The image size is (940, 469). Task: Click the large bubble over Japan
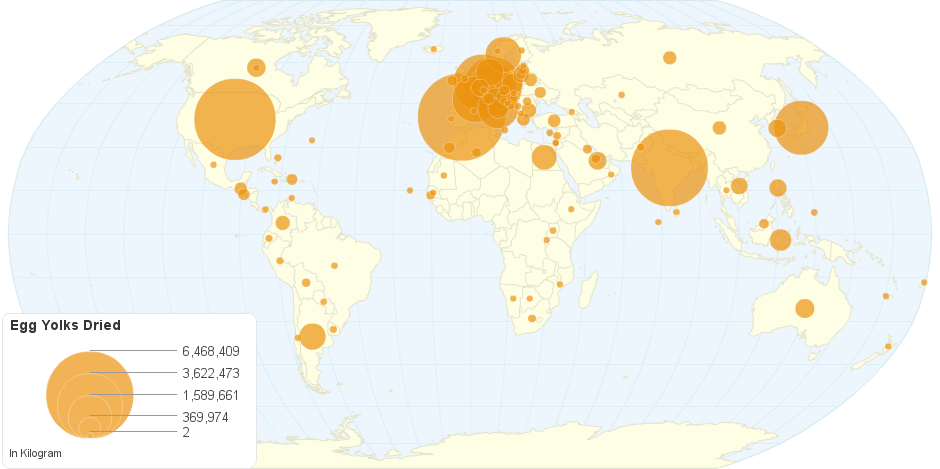coord(801,128)
